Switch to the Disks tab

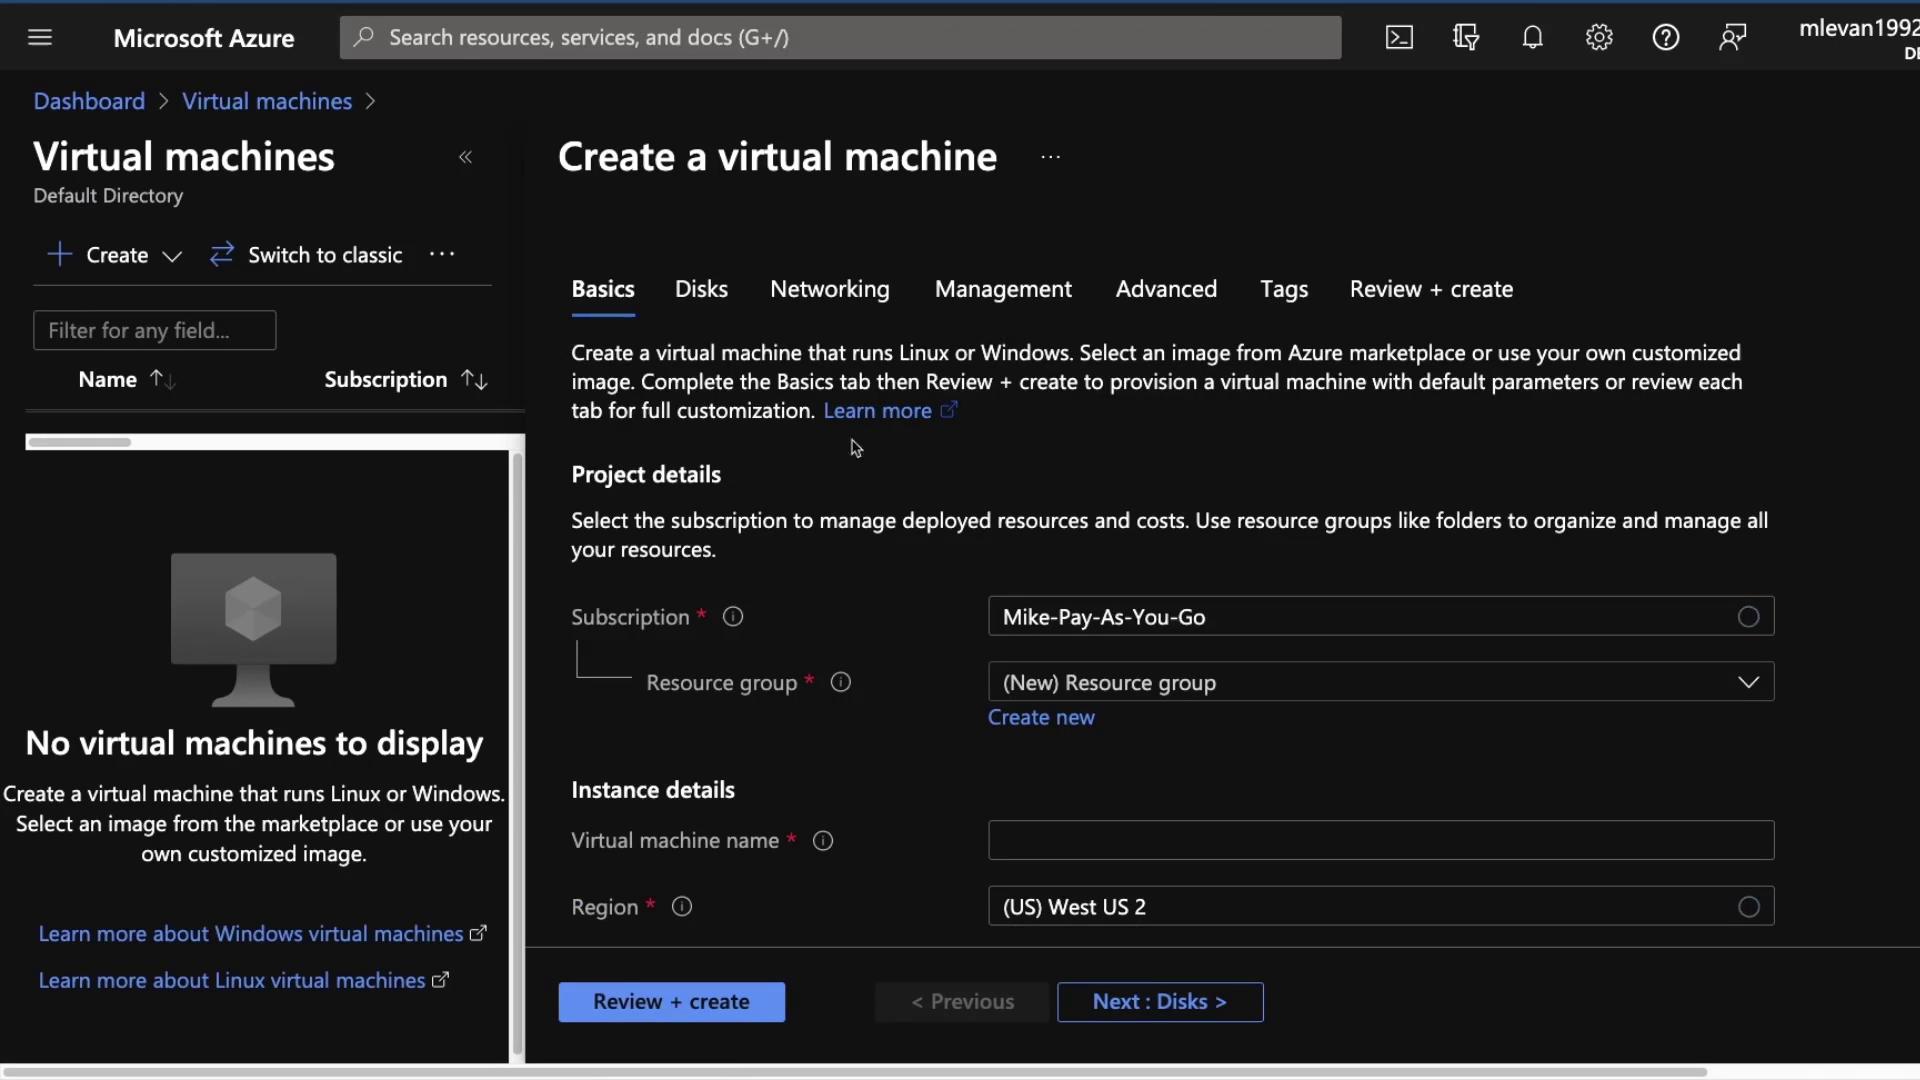[701, 289]
